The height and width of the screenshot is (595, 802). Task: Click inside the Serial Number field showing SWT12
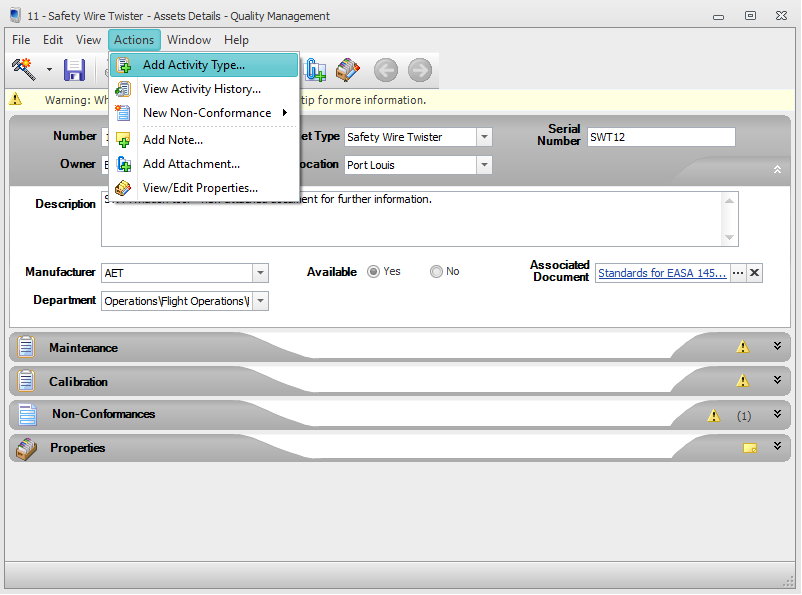(x=660, y=137)
